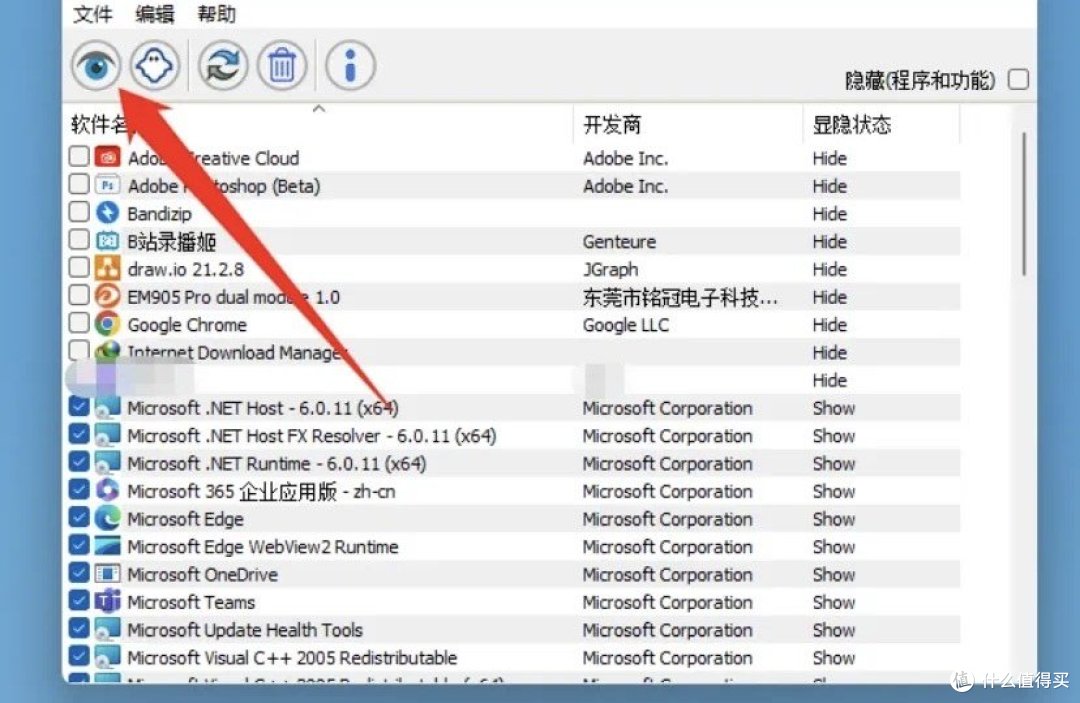Click the draw.io 21.2.8 app icon
The image size is (1080, 703).
point(107,269)
